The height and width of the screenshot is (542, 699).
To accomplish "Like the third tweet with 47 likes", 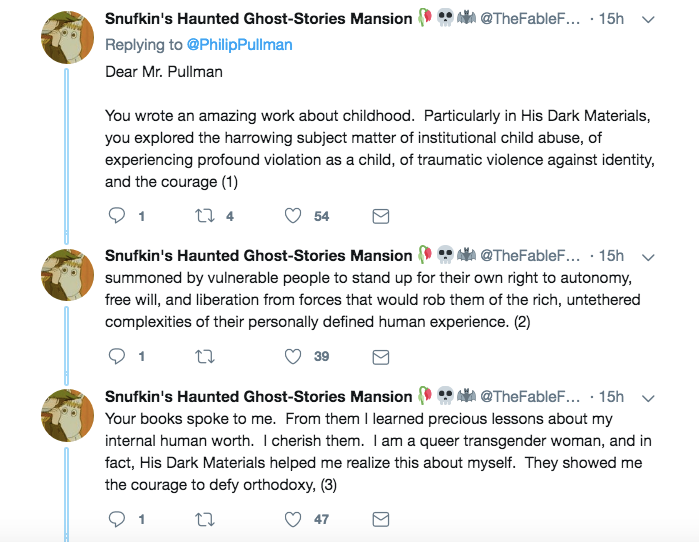I will [x=293, y=519].
